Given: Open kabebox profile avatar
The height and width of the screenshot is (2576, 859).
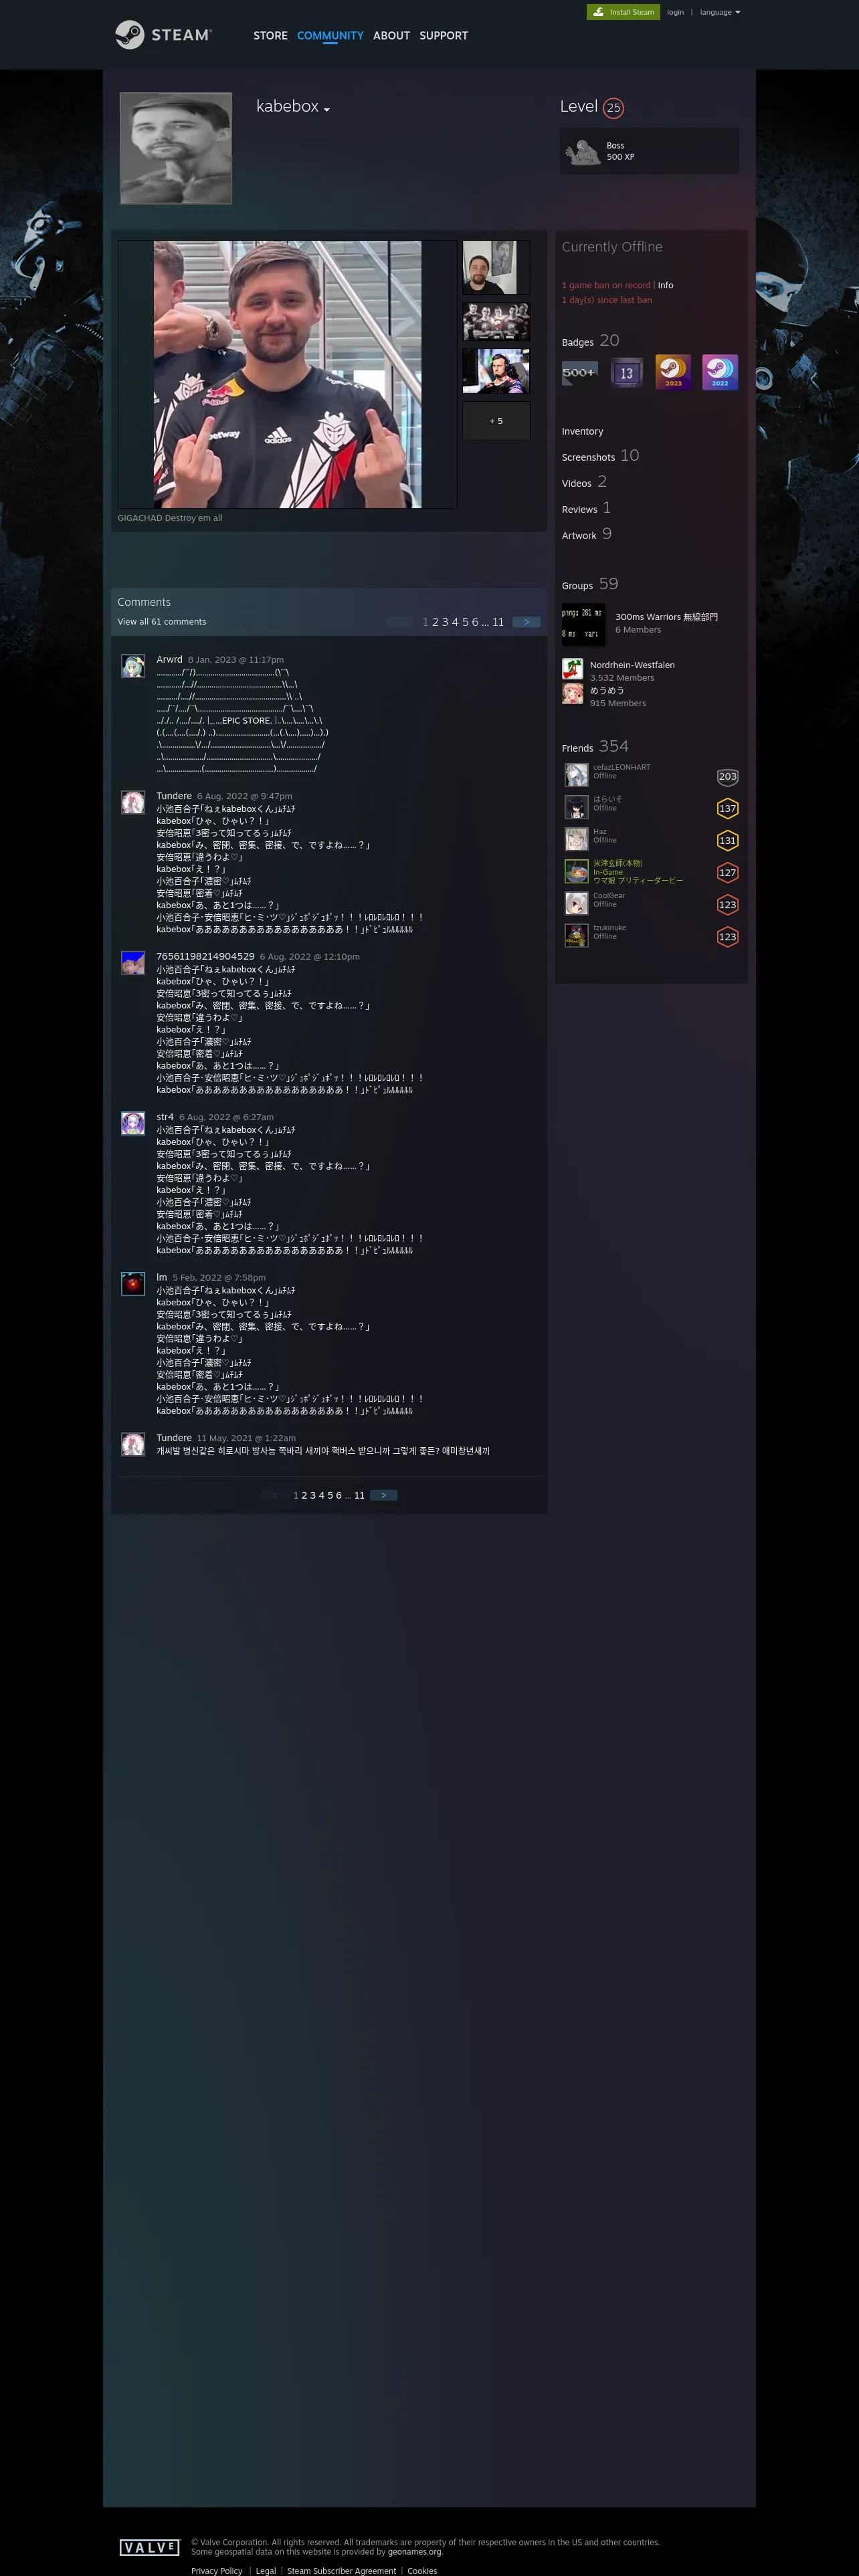Looking at the screenshot, I should pos(176,148).
